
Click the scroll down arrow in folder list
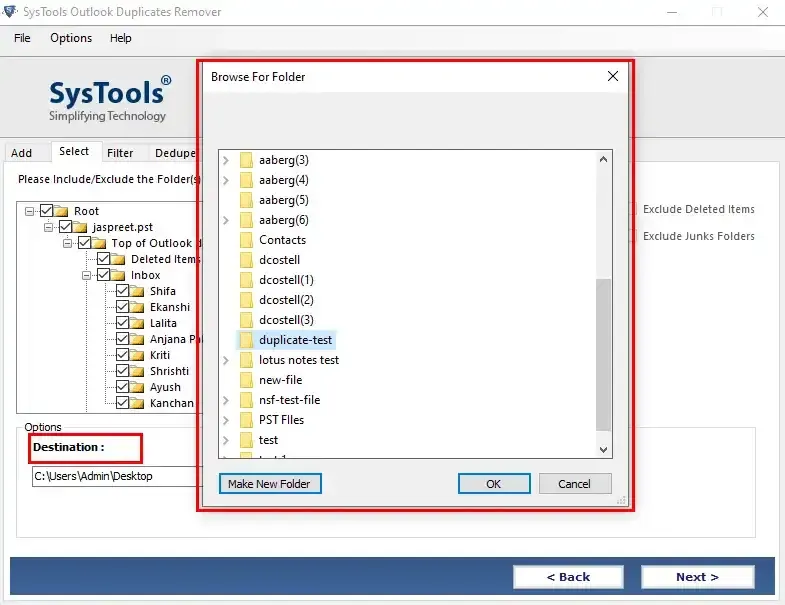[603, 450]
